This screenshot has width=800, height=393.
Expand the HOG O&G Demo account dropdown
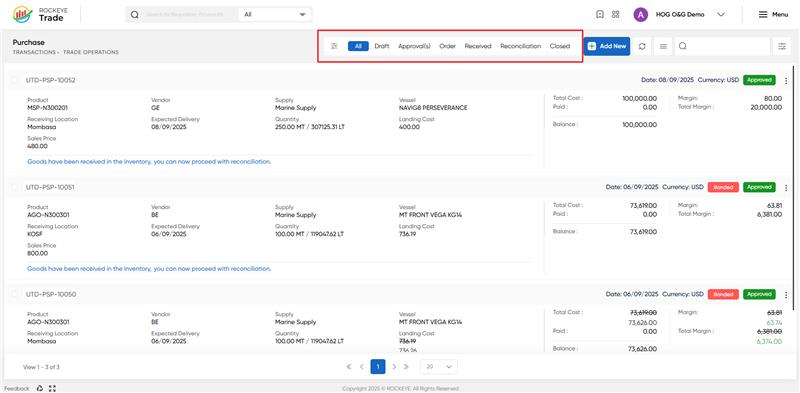pyautogui.click(x=721, y=15)
